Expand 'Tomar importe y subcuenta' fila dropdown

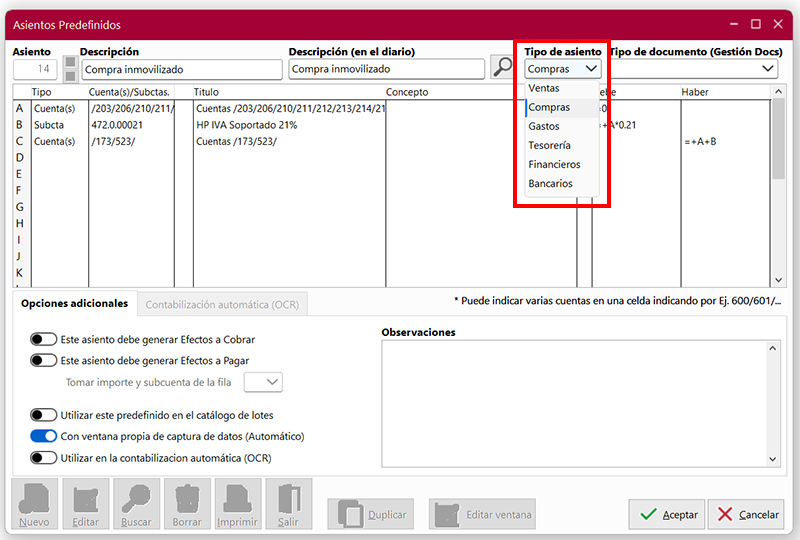point(264,382)
